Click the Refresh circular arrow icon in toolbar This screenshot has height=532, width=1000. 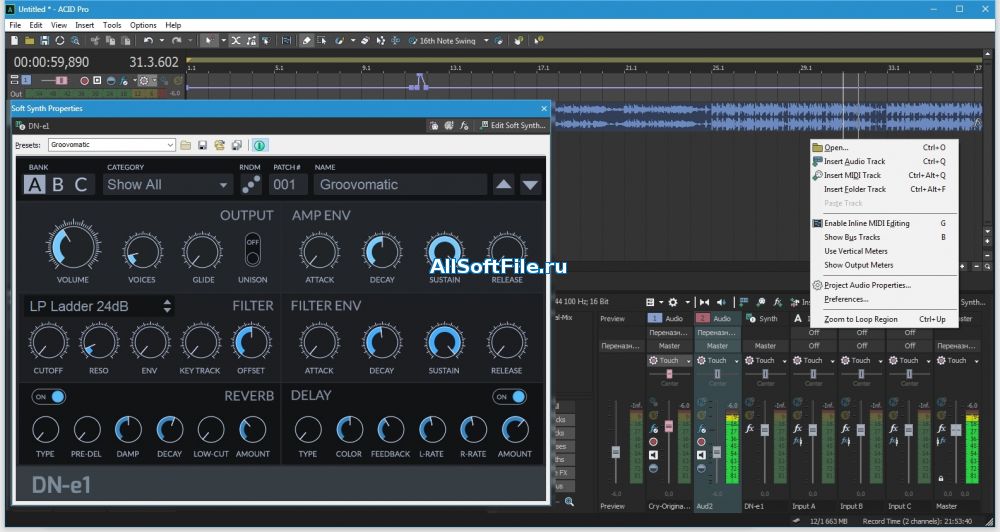60,40
